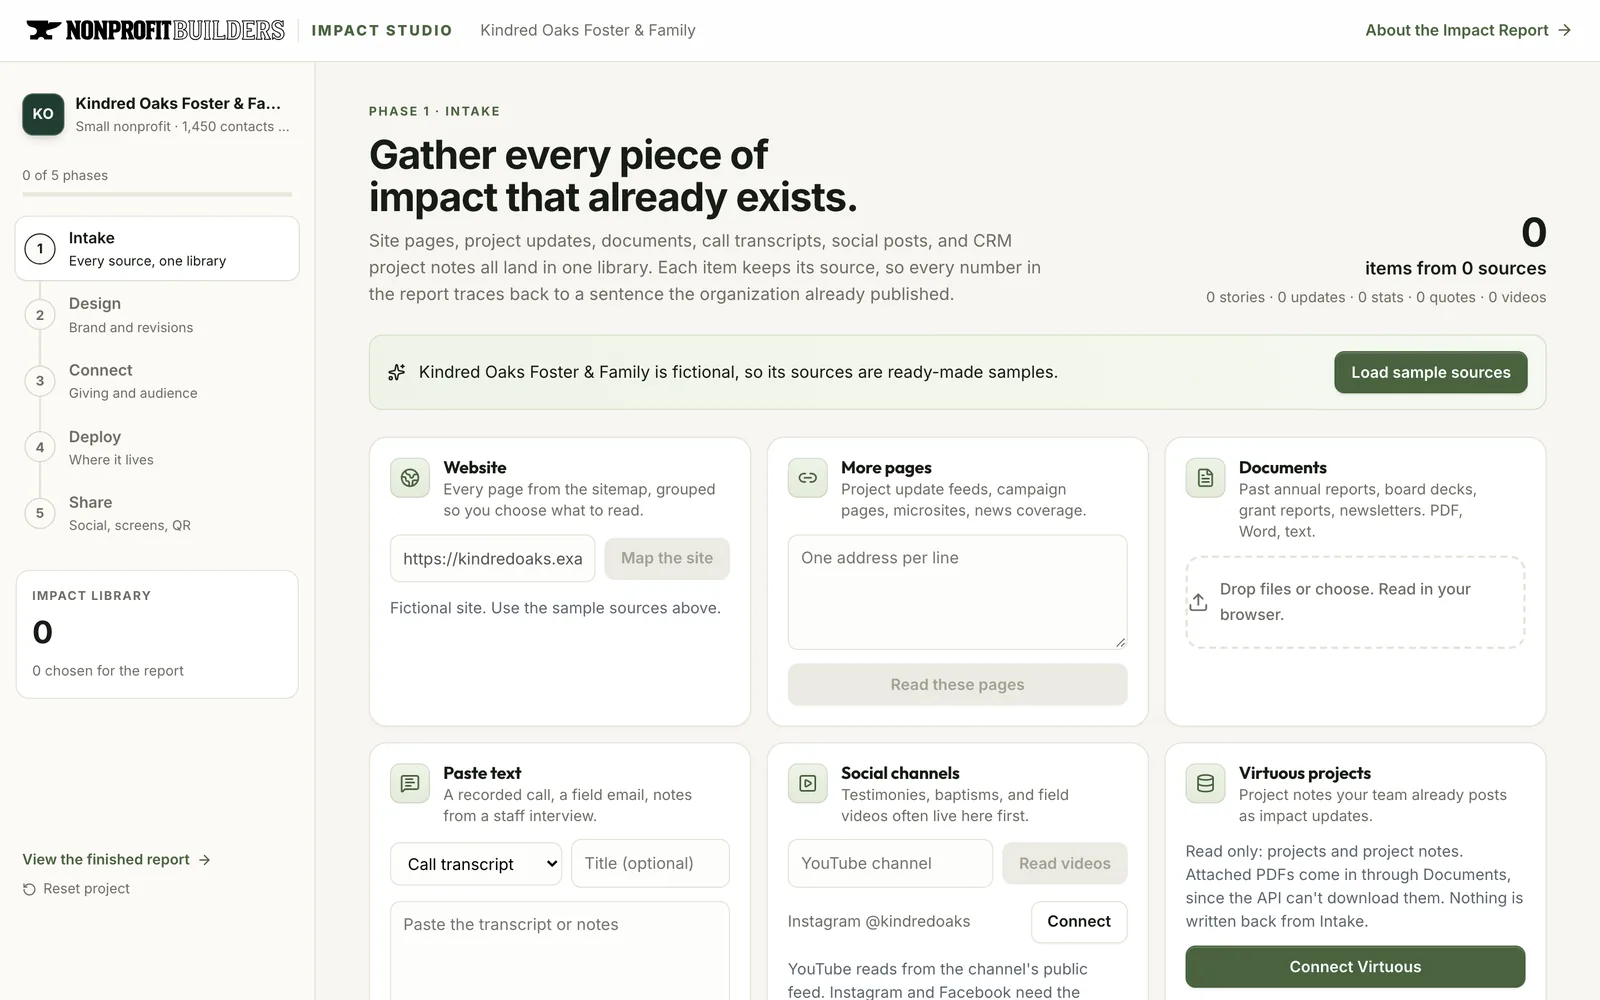The height and width of the screenshot is (1000, 1600).
Task: Click the phases progress bar
Action: click(x=157, y=194)
